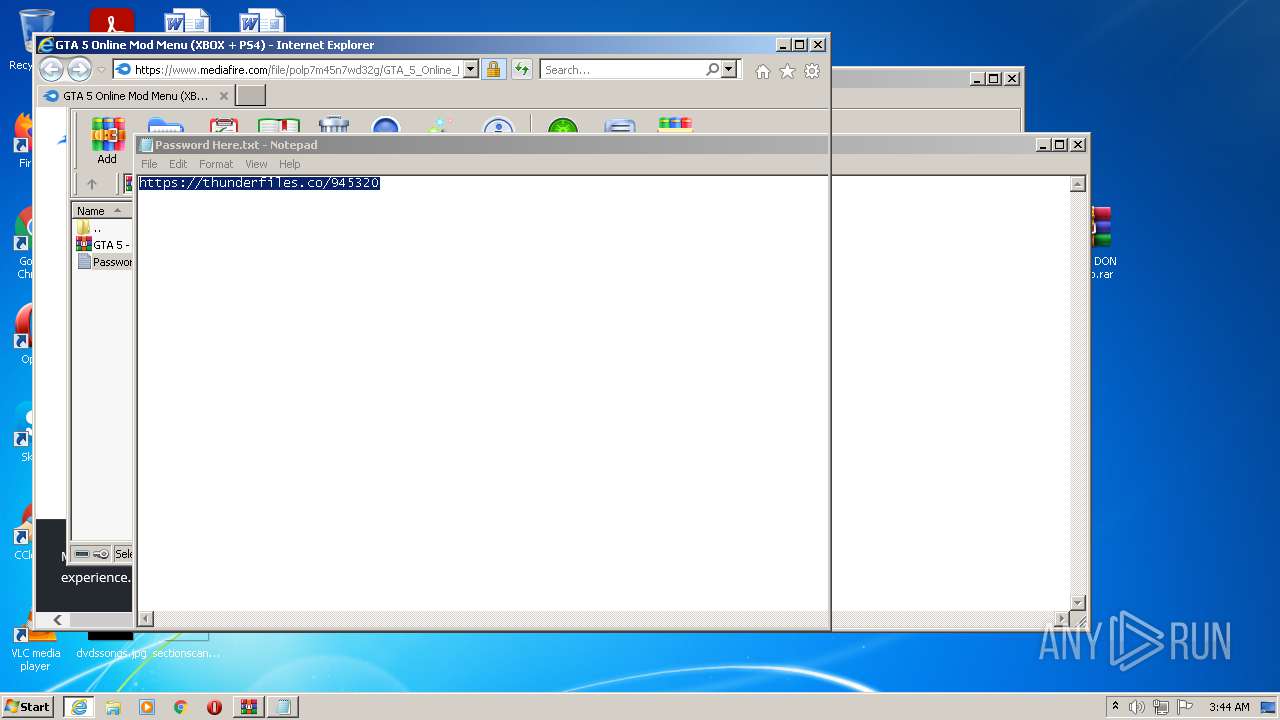Show hidden system tray icons

pyautogui.click(x=1115, y=707)
